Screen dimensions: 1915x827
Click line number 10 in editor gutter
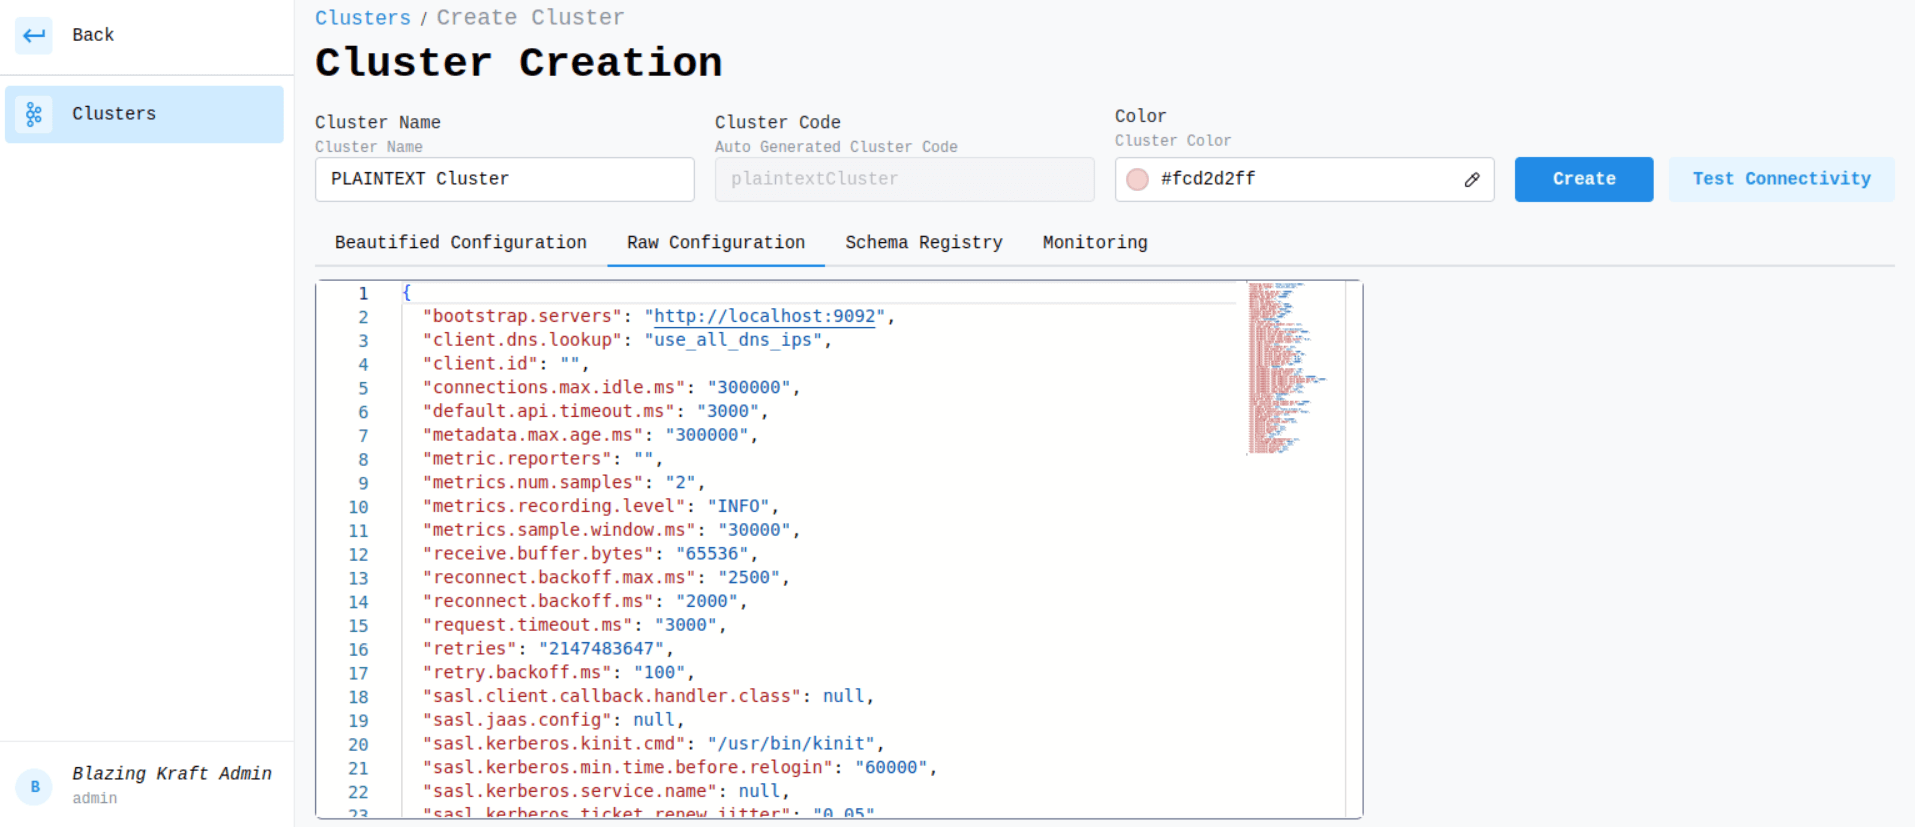point(358,507)
